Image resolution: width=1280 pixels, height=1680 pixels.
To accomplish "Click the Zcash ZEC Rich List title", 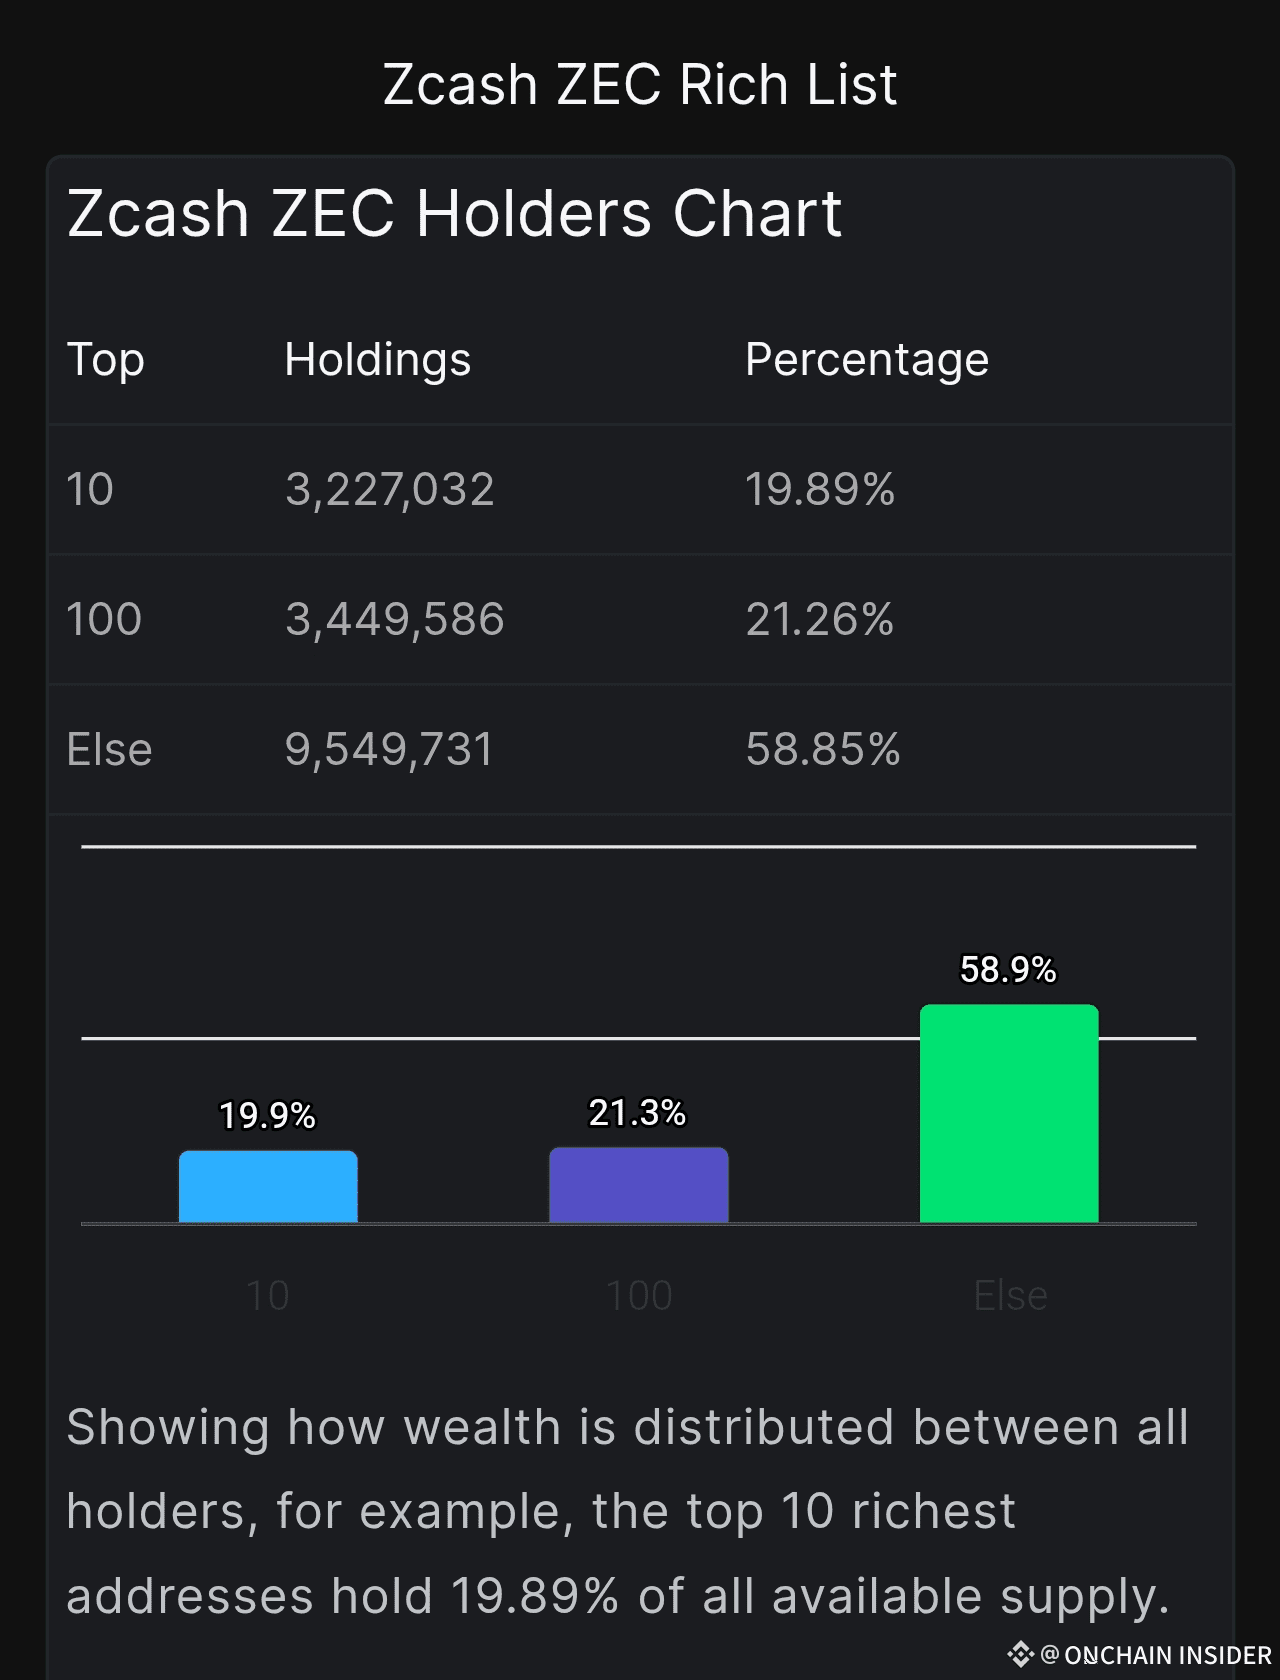I will coord(640,84).
